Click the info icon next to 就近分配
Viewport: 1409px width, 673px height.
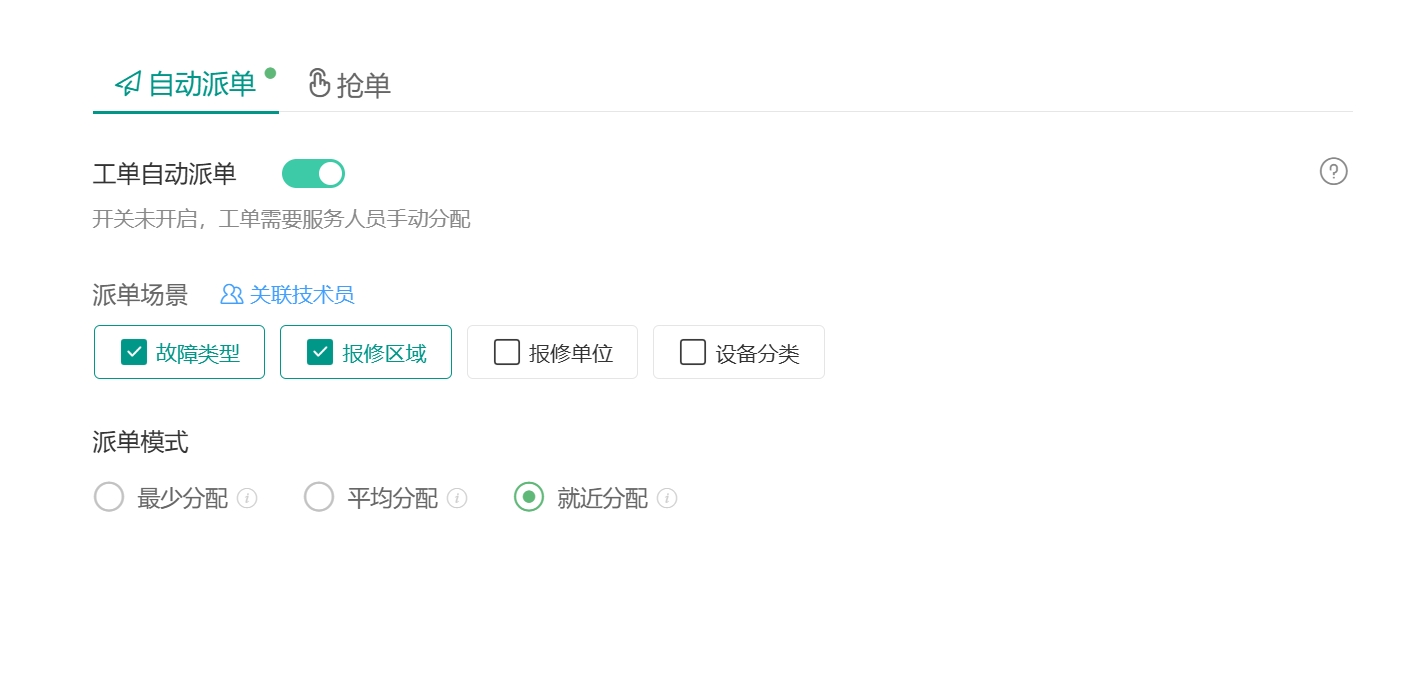(667, 498)
